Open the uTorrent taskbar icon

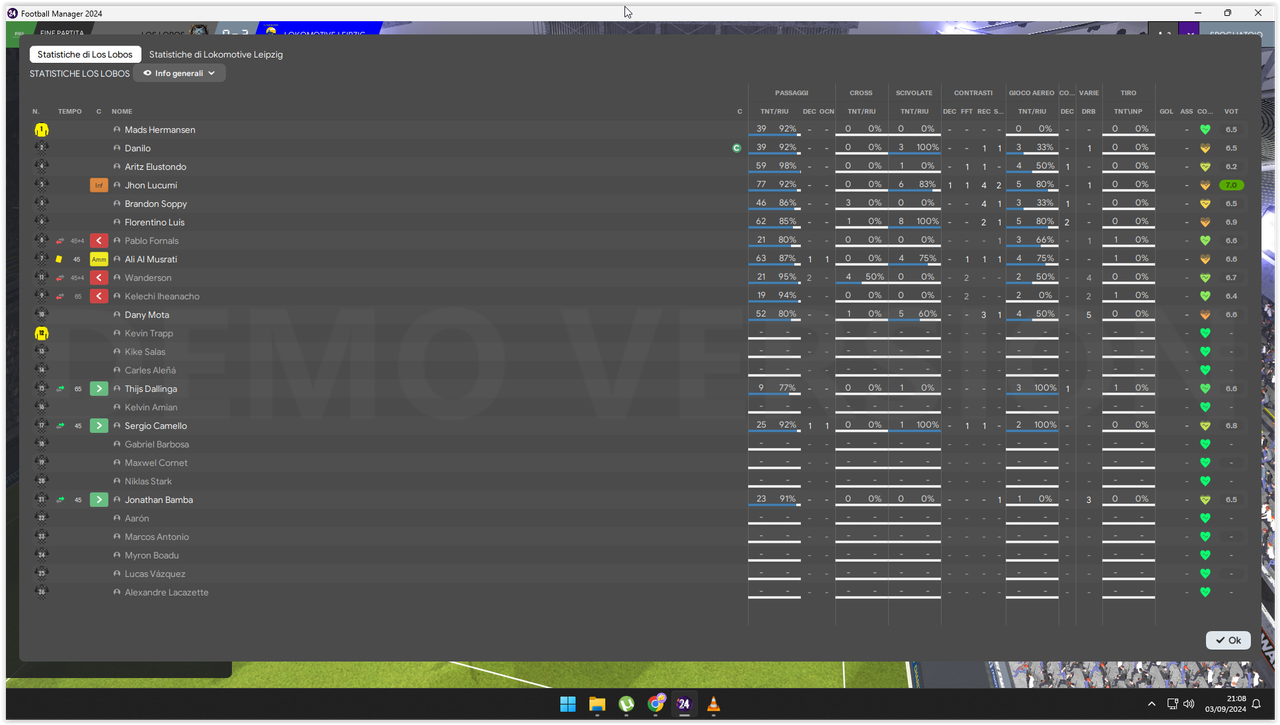[x=626, y=704]
